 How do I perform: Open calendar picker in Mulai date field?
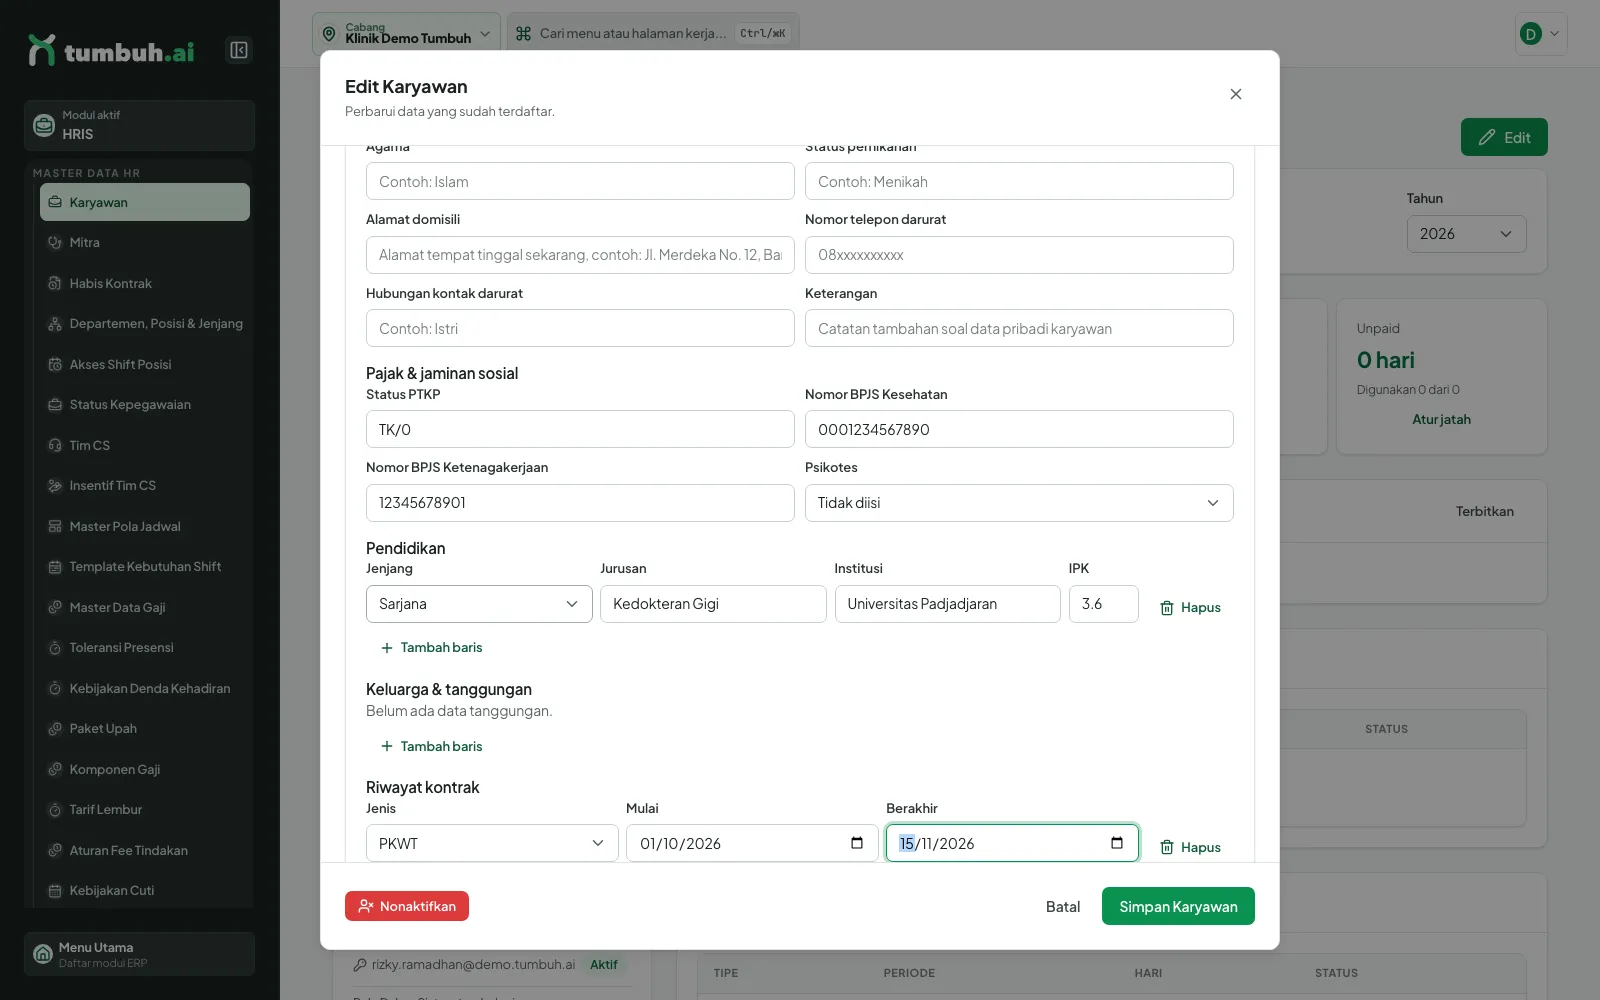tap(857, 843)
